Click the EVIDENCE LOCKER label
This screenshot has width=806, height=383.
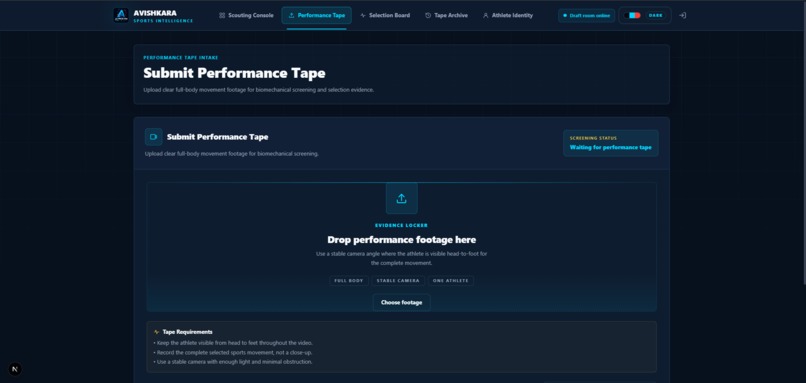tap(401, 225)
